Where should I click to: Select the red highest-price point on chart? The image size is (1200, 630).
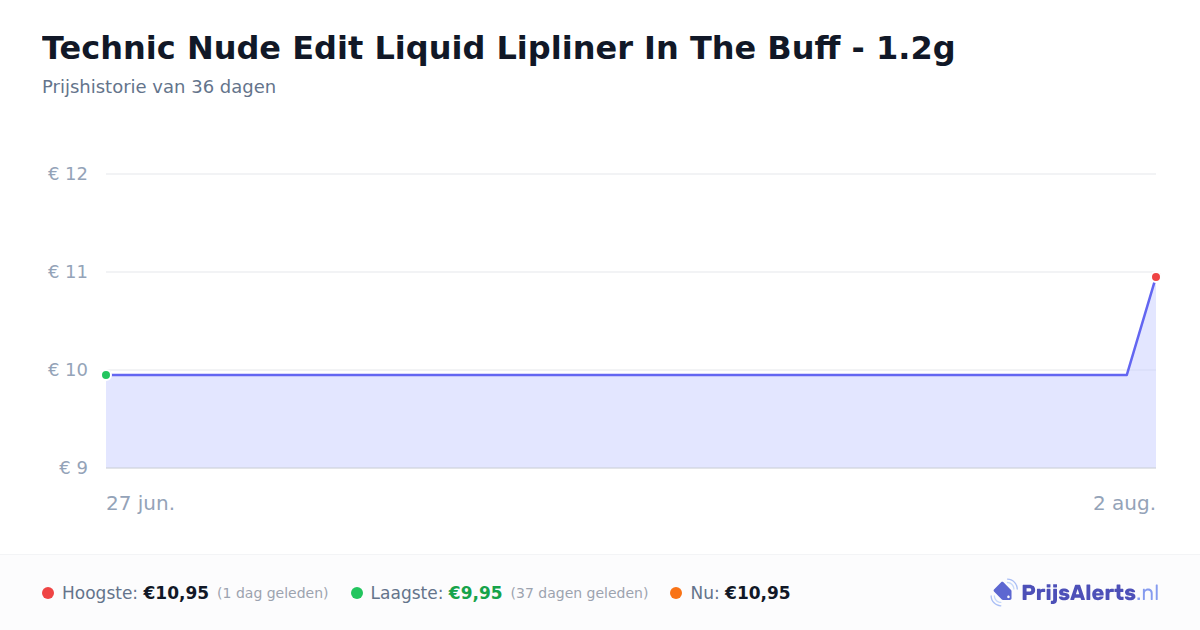pyautogui.click(x=1156, y=277)
